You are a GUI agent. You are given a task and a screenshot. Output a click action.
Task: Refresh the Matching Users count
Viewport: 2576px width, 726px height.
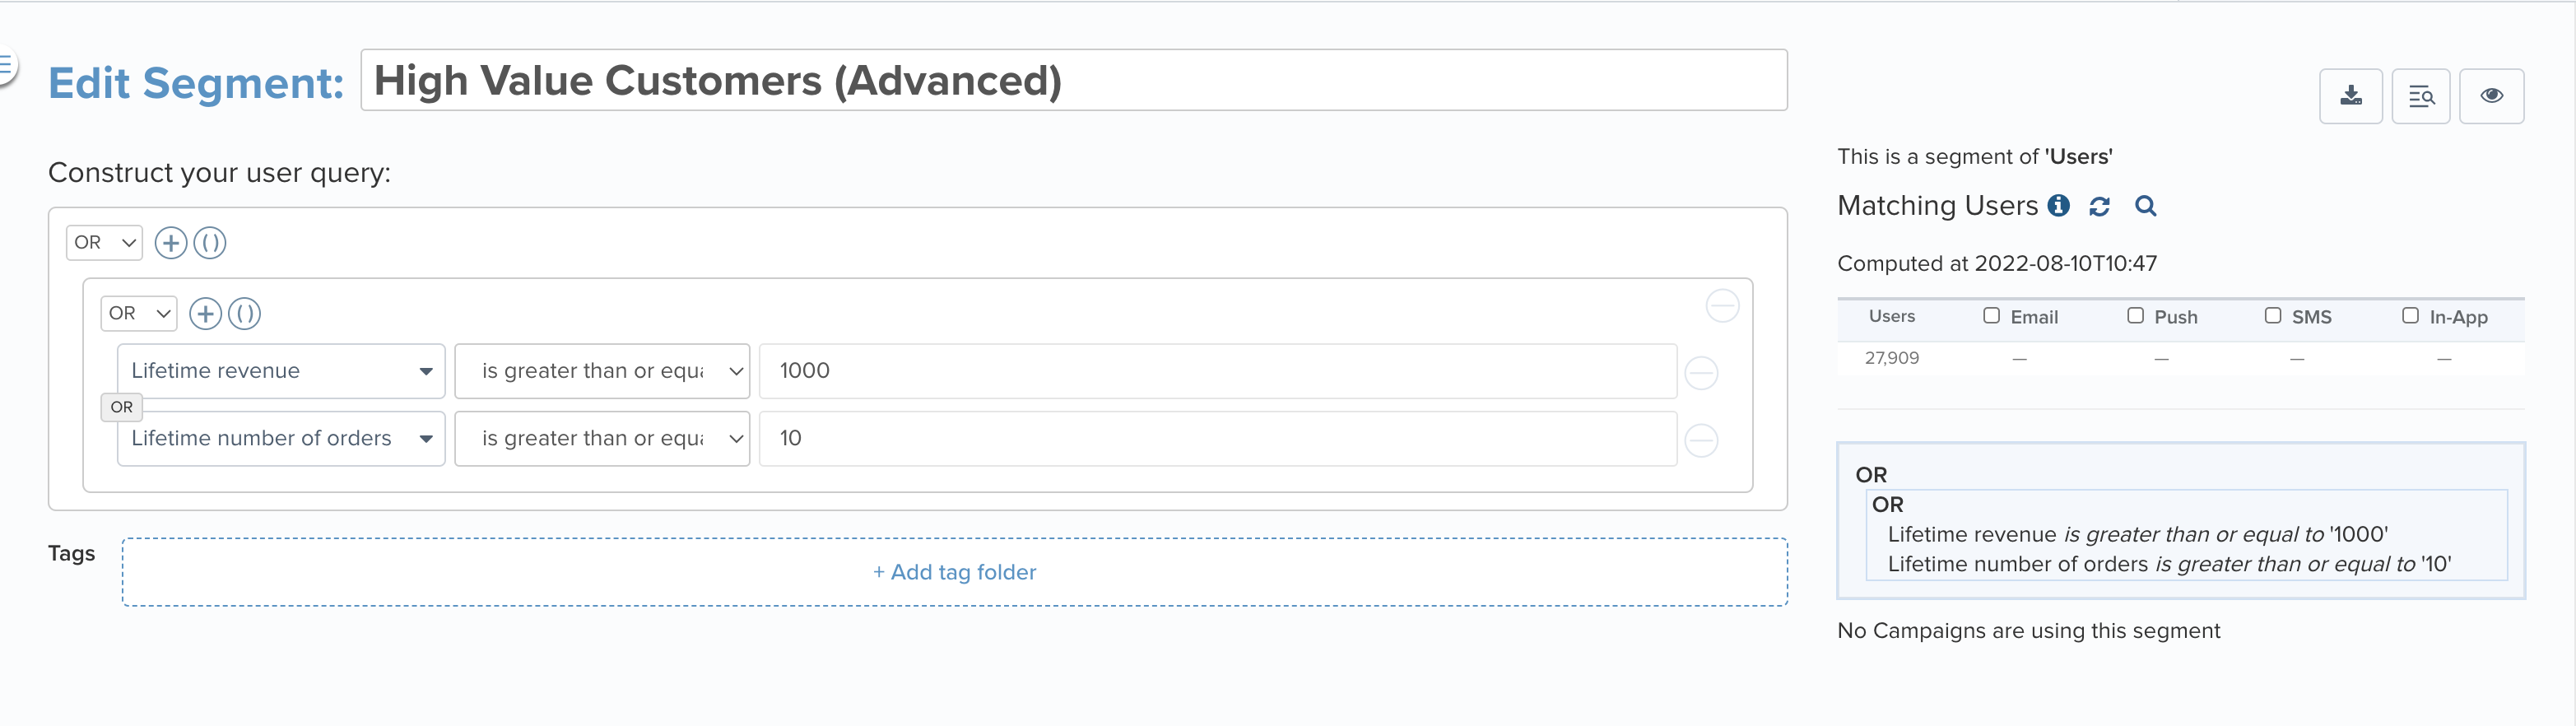click(2099, 206)
